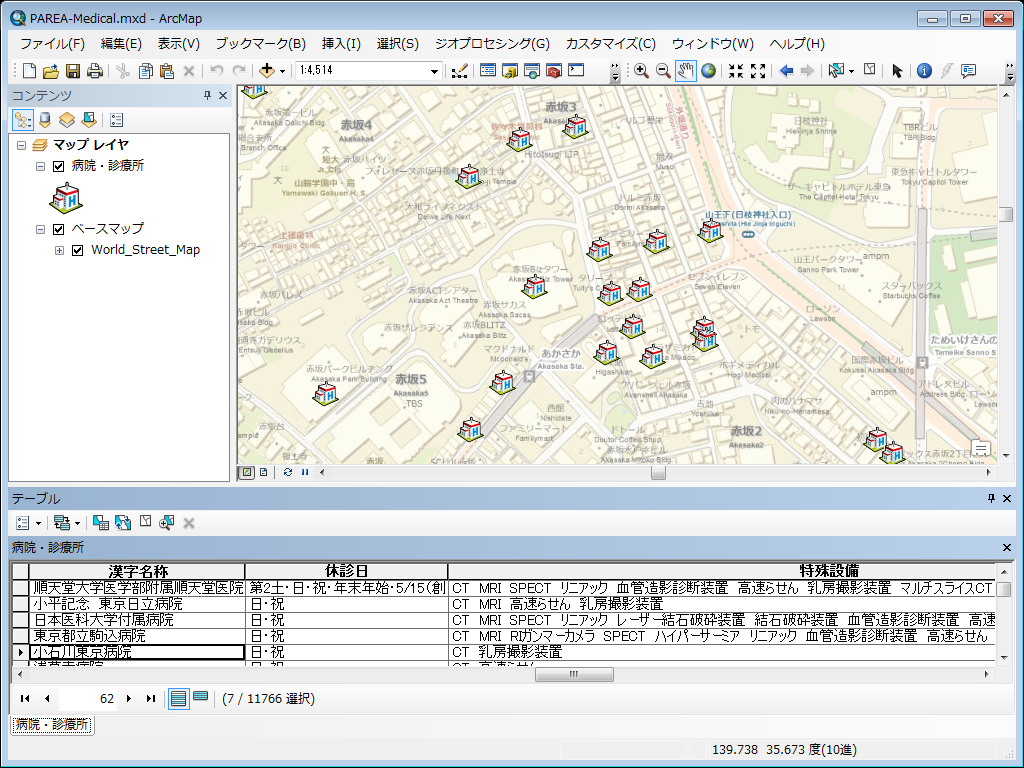The width and height of the screenshot is (1024, 768).
Task: Click Fixed Zoom In arrows
Action: (x=736, y=71)
